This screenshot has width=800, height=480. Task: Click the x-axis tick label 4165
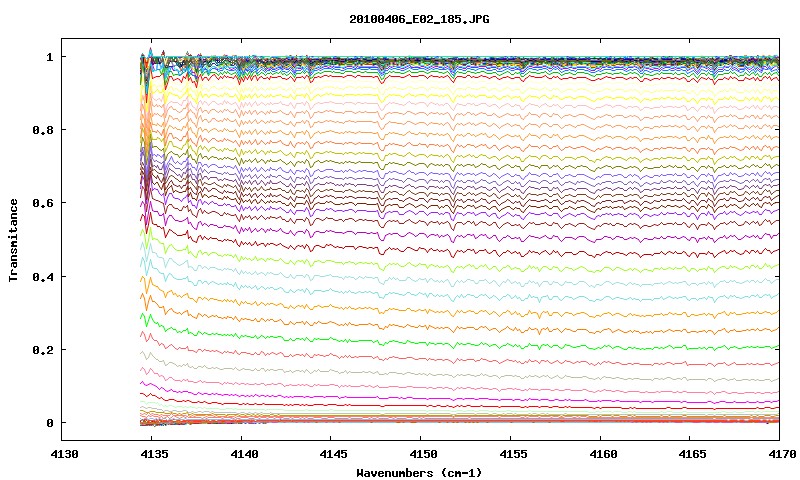coord(693,454)
